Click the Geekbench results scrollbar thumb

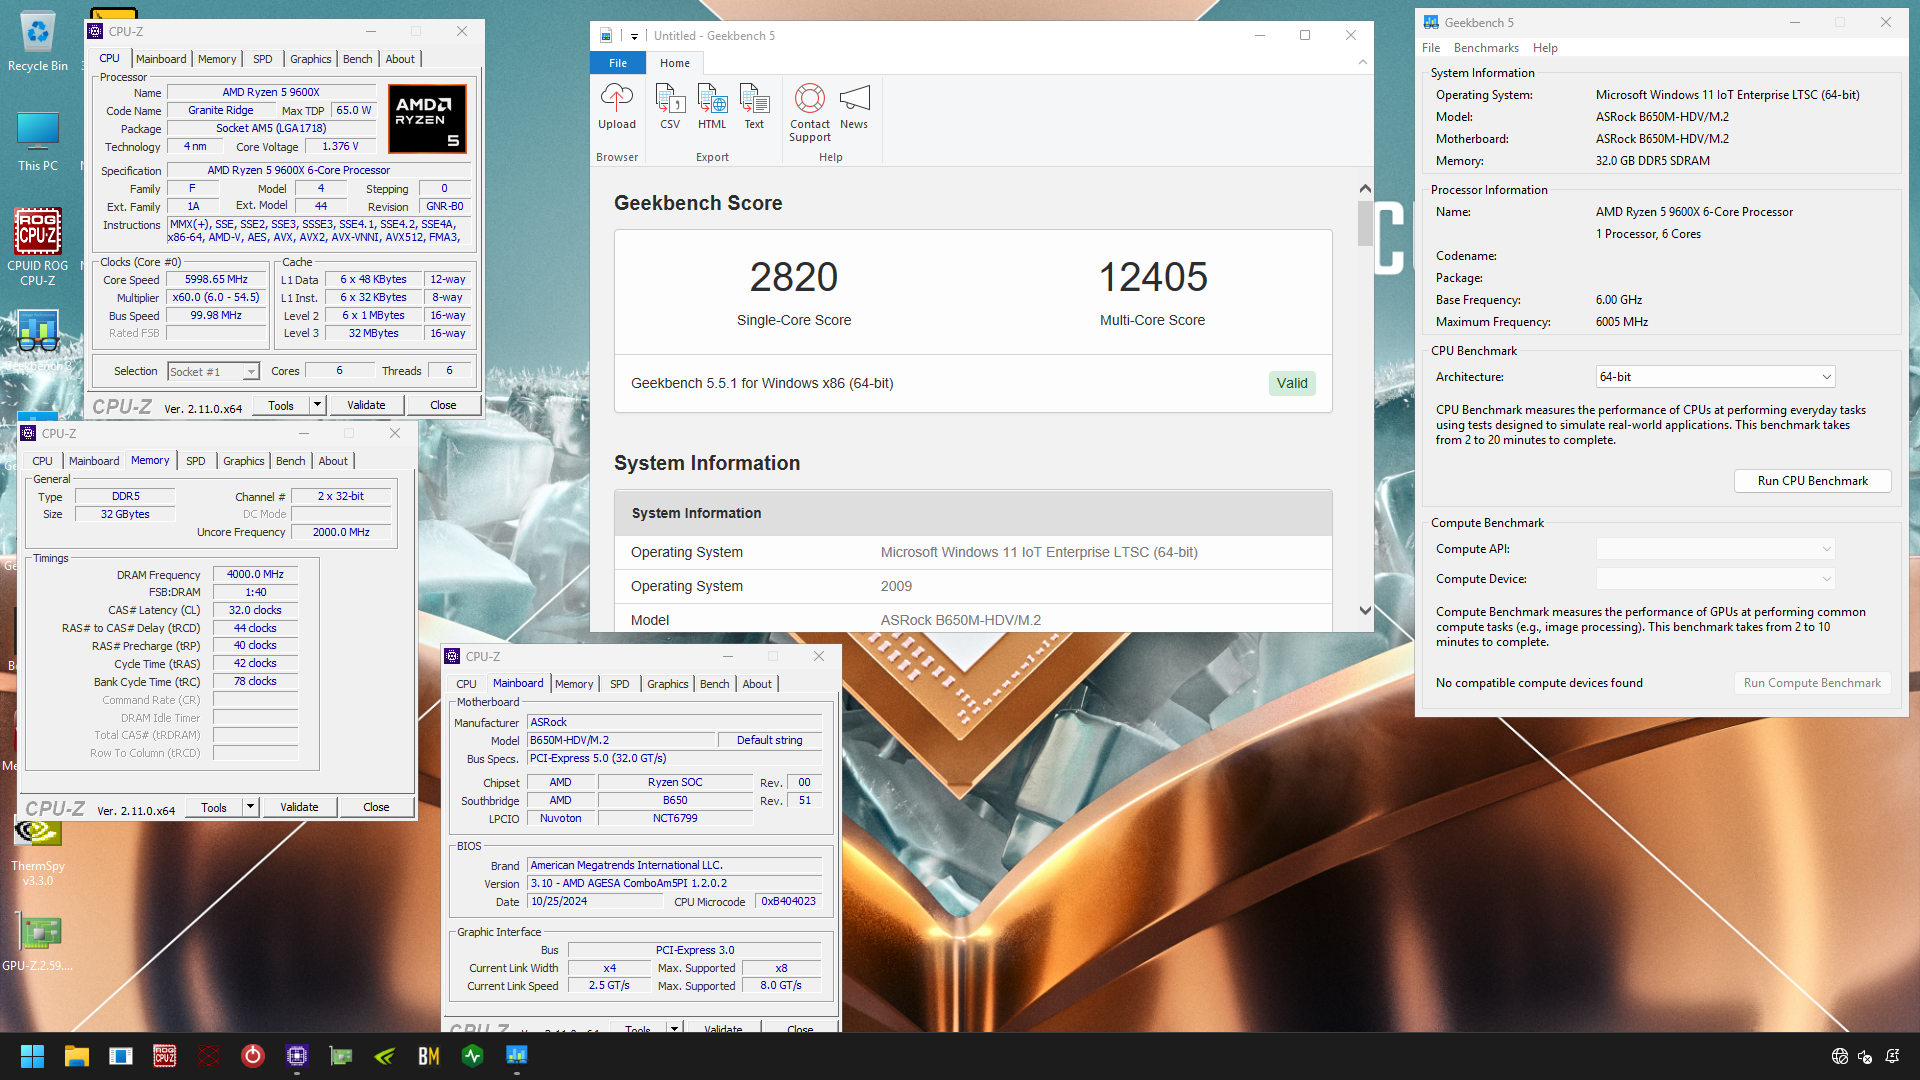(1365, 223)
